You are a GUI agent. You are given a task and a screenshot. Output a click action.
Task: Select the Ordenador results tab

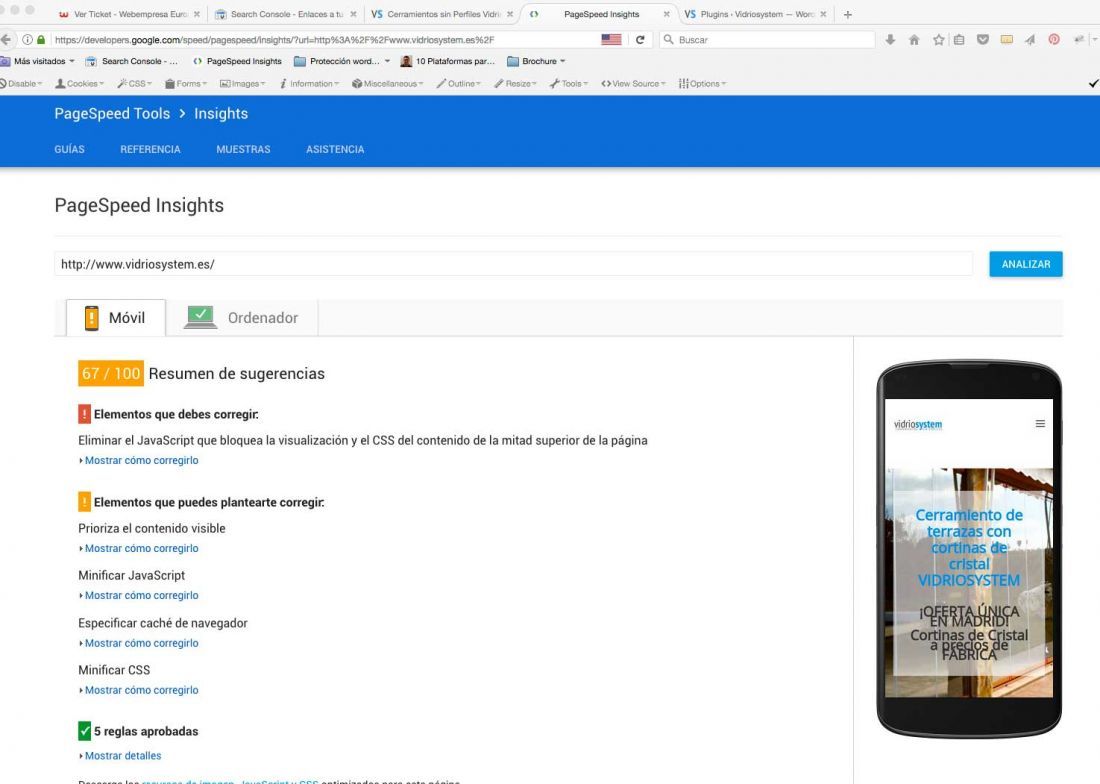pos(242,318)
